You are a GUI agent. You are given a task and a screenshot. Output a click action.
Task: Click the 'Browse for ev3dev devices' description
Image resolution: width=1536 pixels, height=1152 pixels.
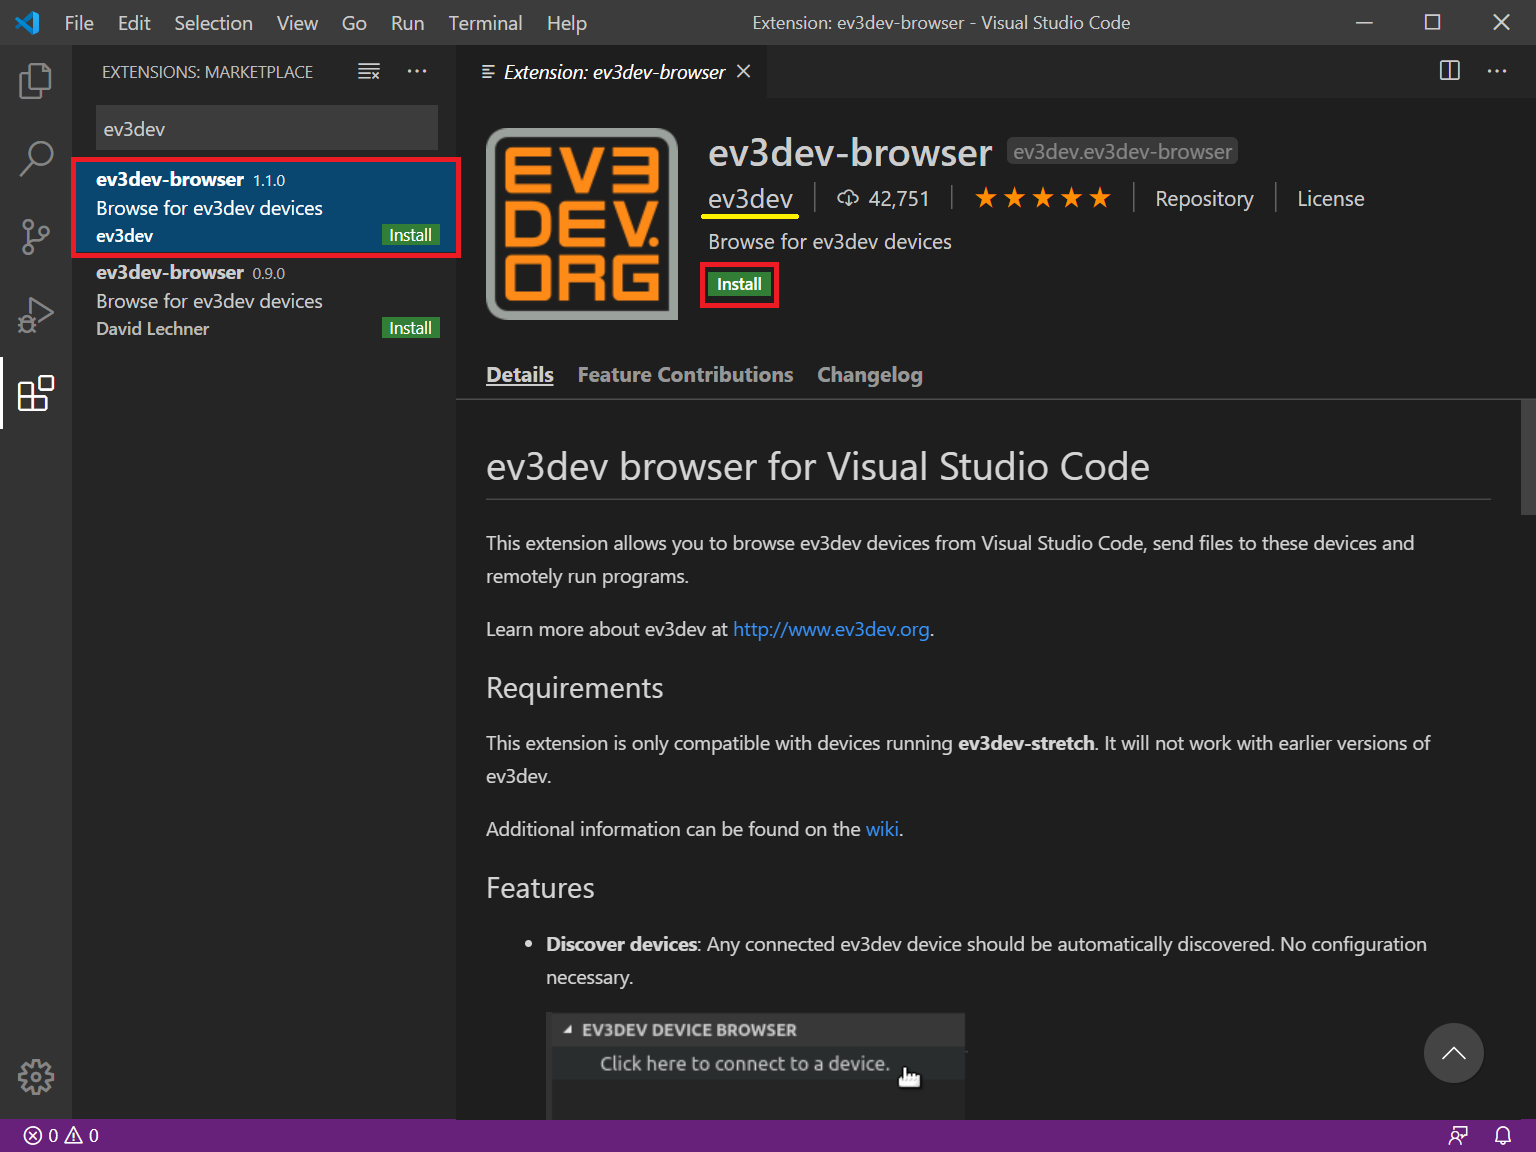pyautogui.click(x=830, y=242)
